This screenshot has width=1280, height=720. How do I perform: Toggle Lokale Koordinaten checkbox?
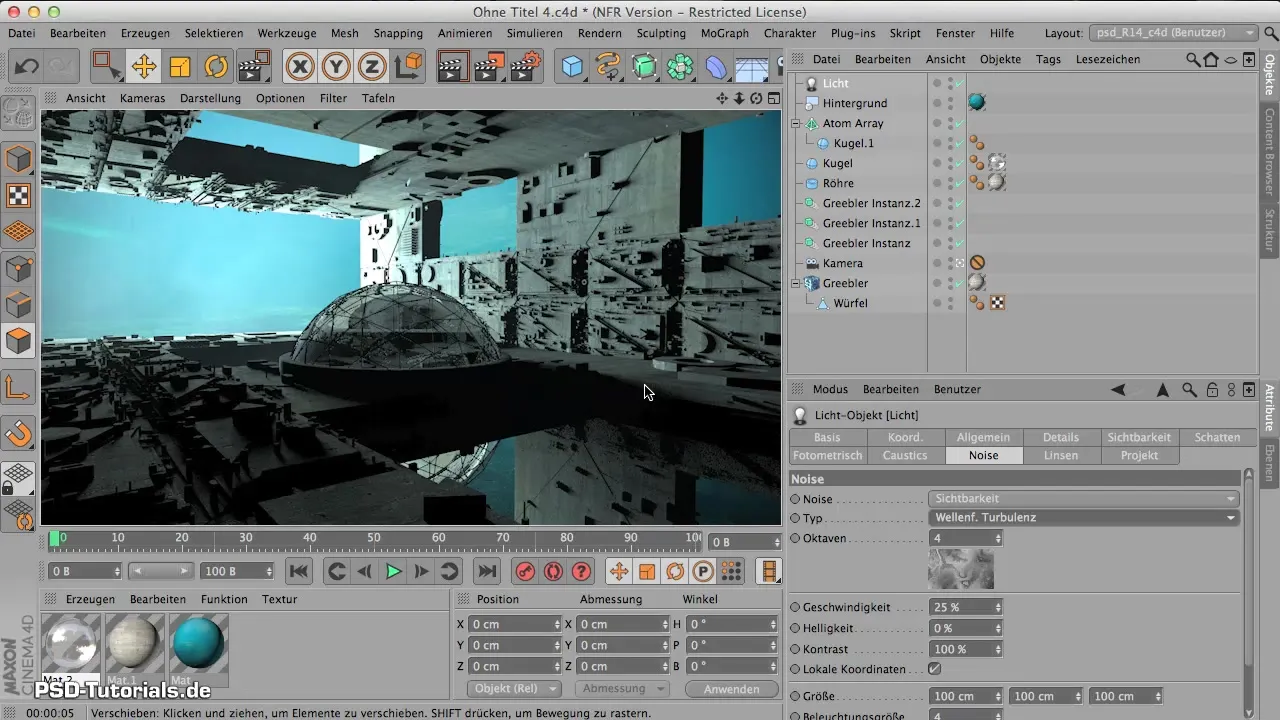935,669
